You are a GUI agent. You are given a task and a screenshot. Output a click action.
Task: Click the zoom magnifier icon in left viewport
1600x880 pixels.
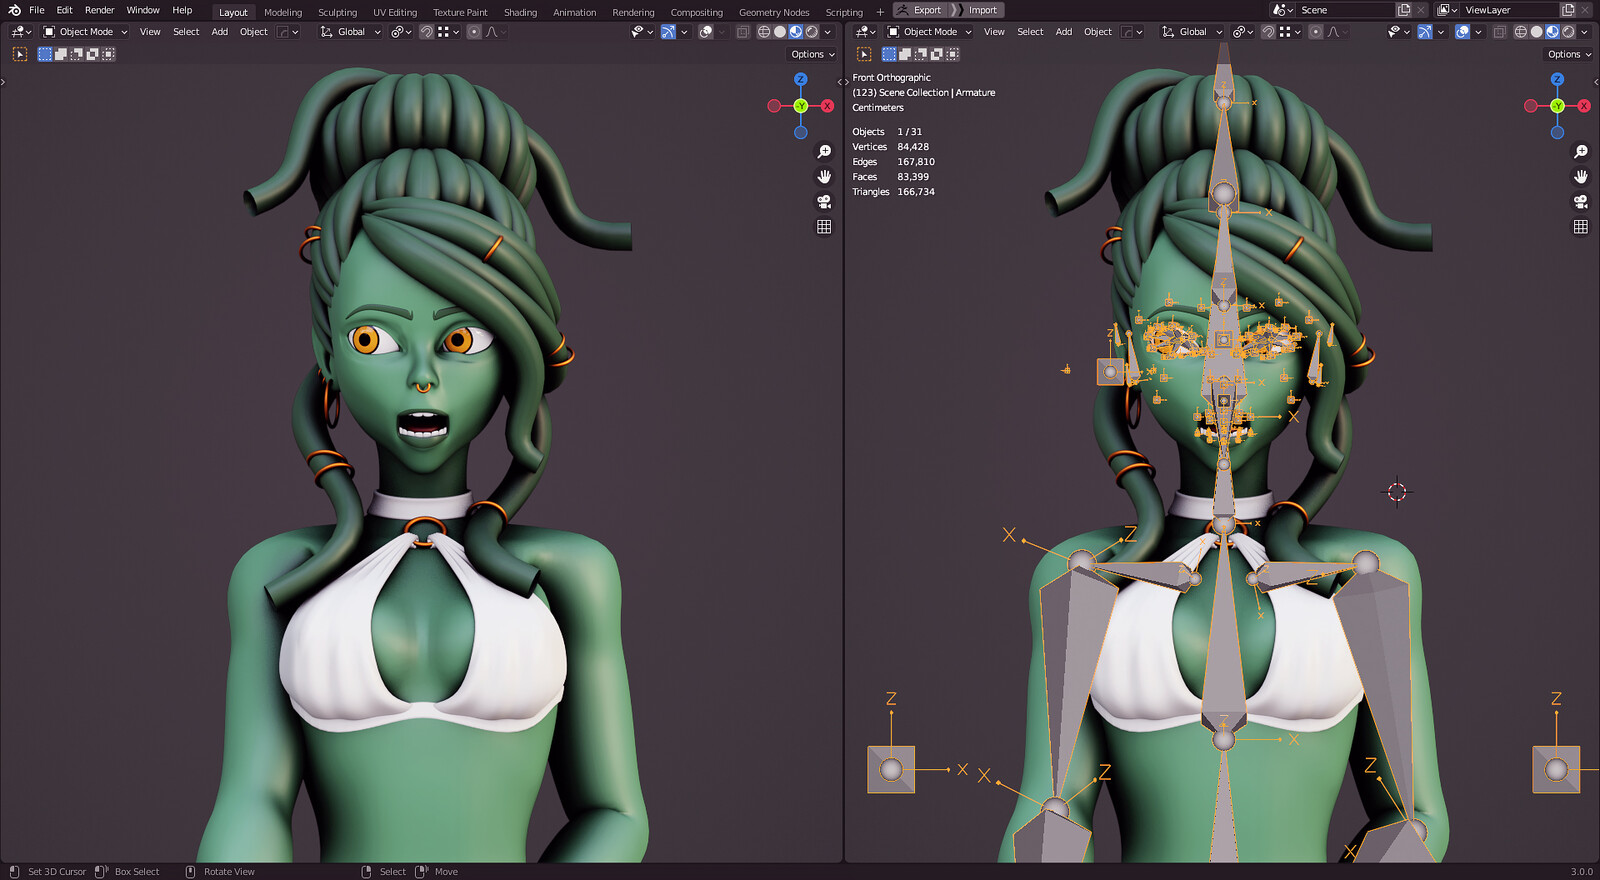click(x=824, y=152)
